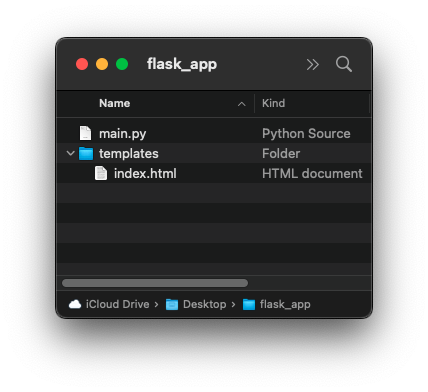Sort files by Name column header
Screen dimensions: 428x392
[x=115, y=103]
